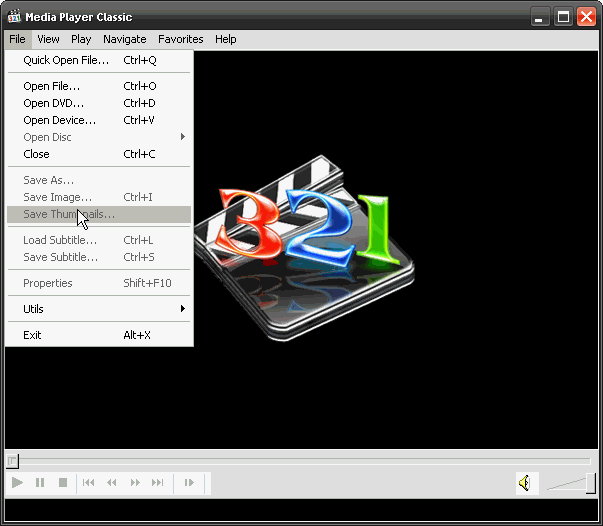This screenshot has height=526, width=603.
Task: Click the seek bar thumb
Action: coord(12,461)
